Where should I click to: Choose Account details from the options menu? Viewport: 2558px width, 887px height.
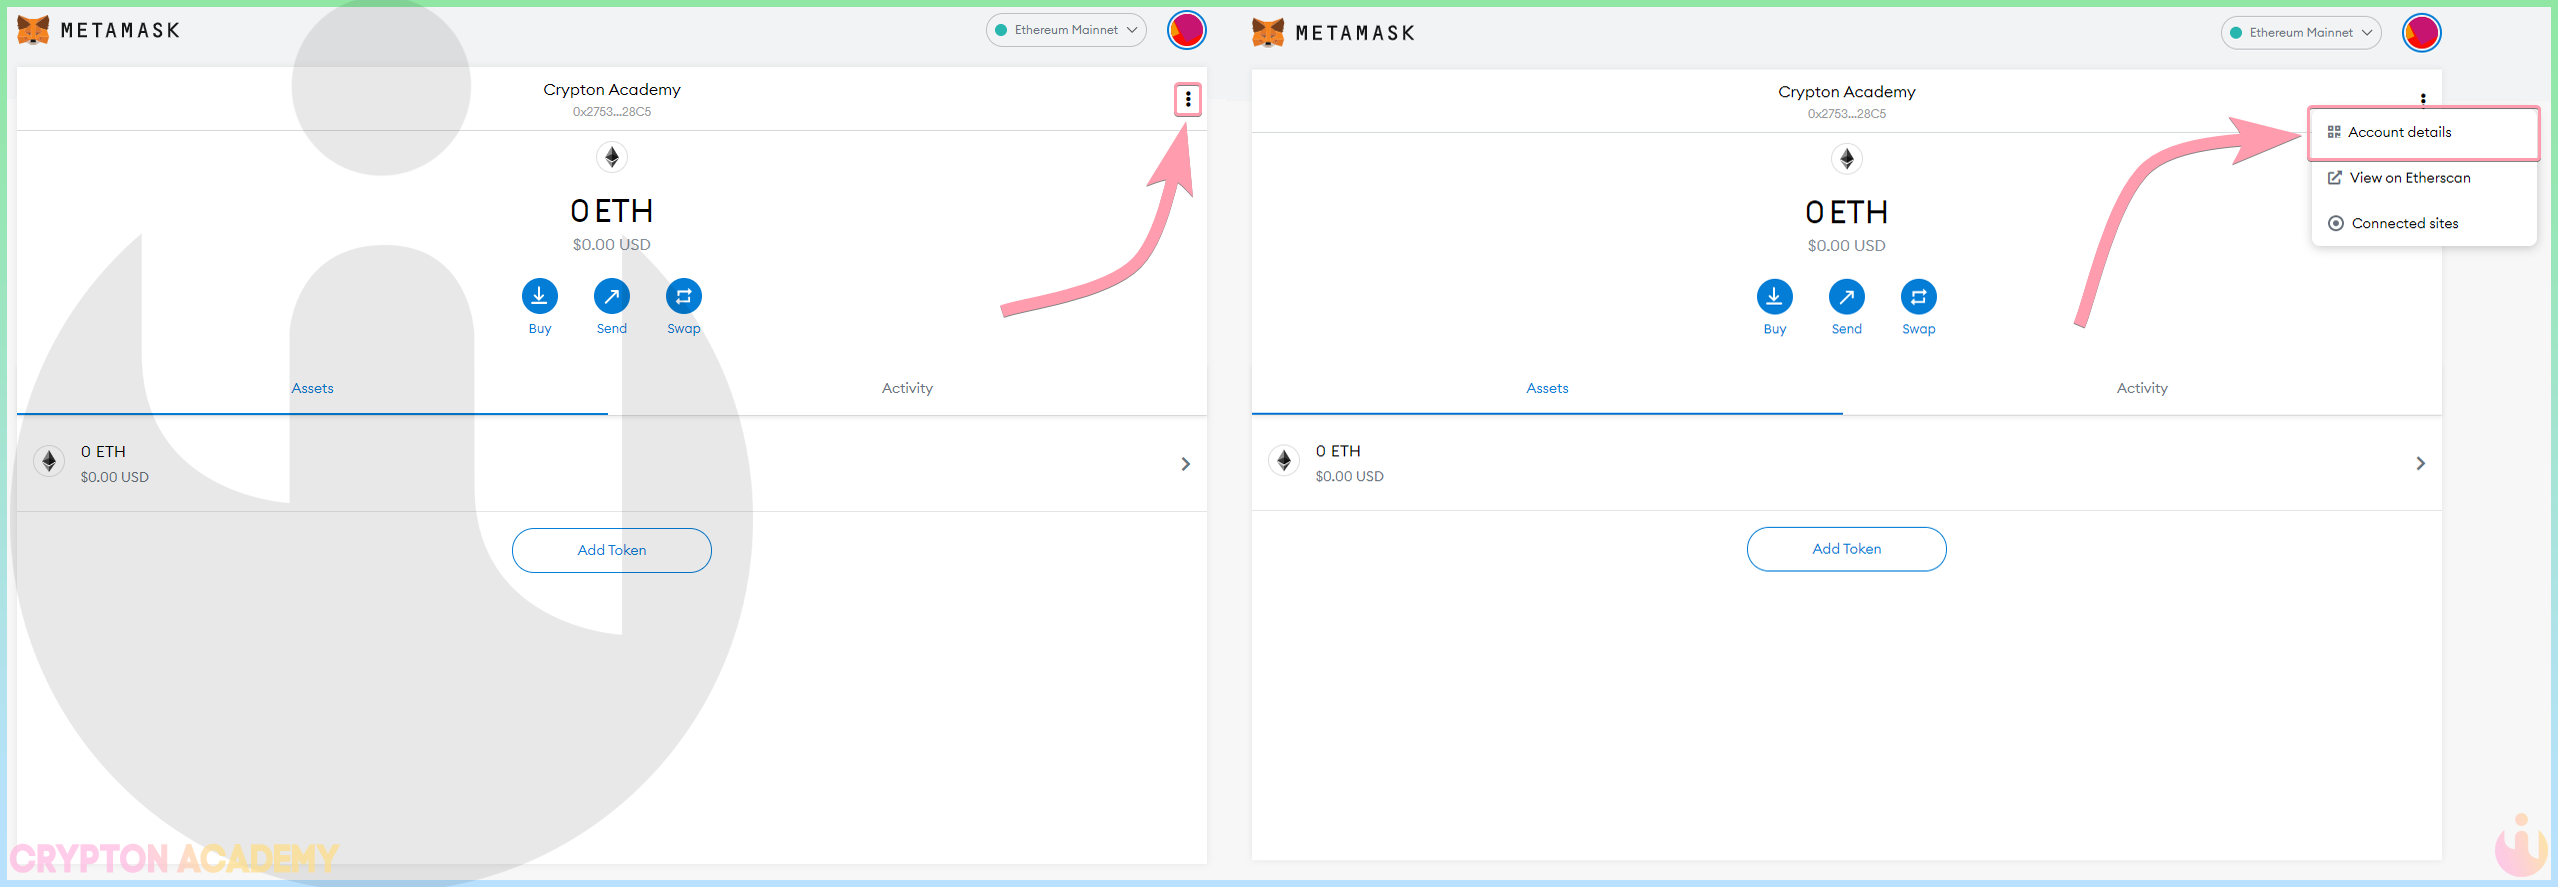(x=2424, y=132)
